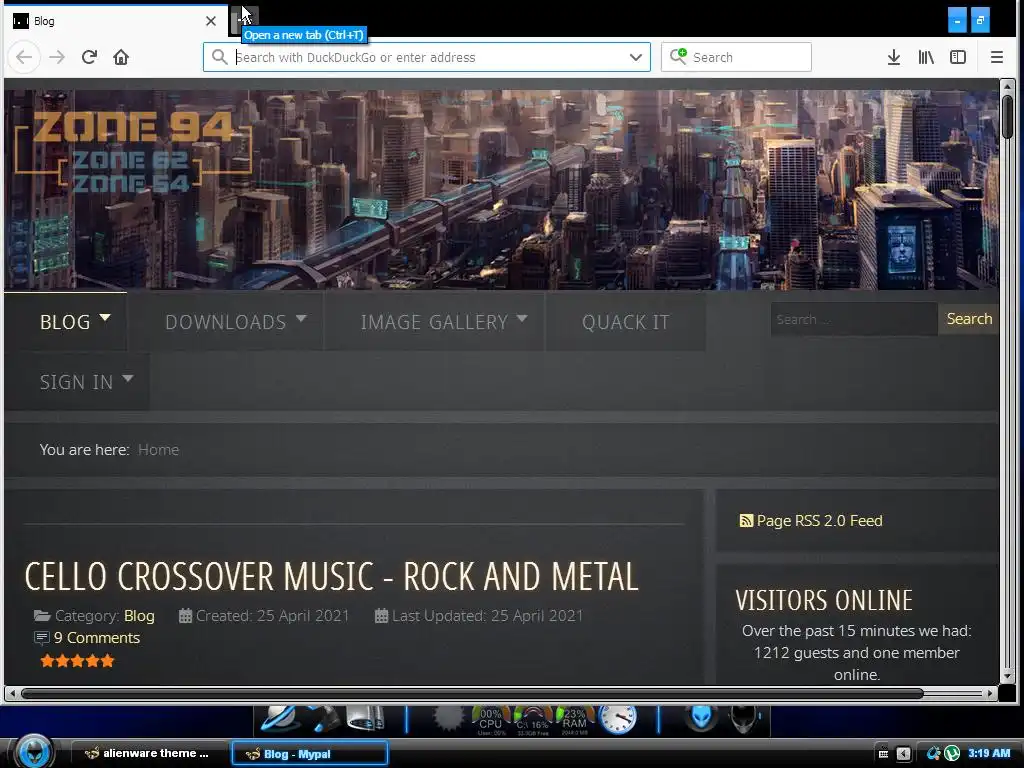Click the CPU meter gadget

490,720
